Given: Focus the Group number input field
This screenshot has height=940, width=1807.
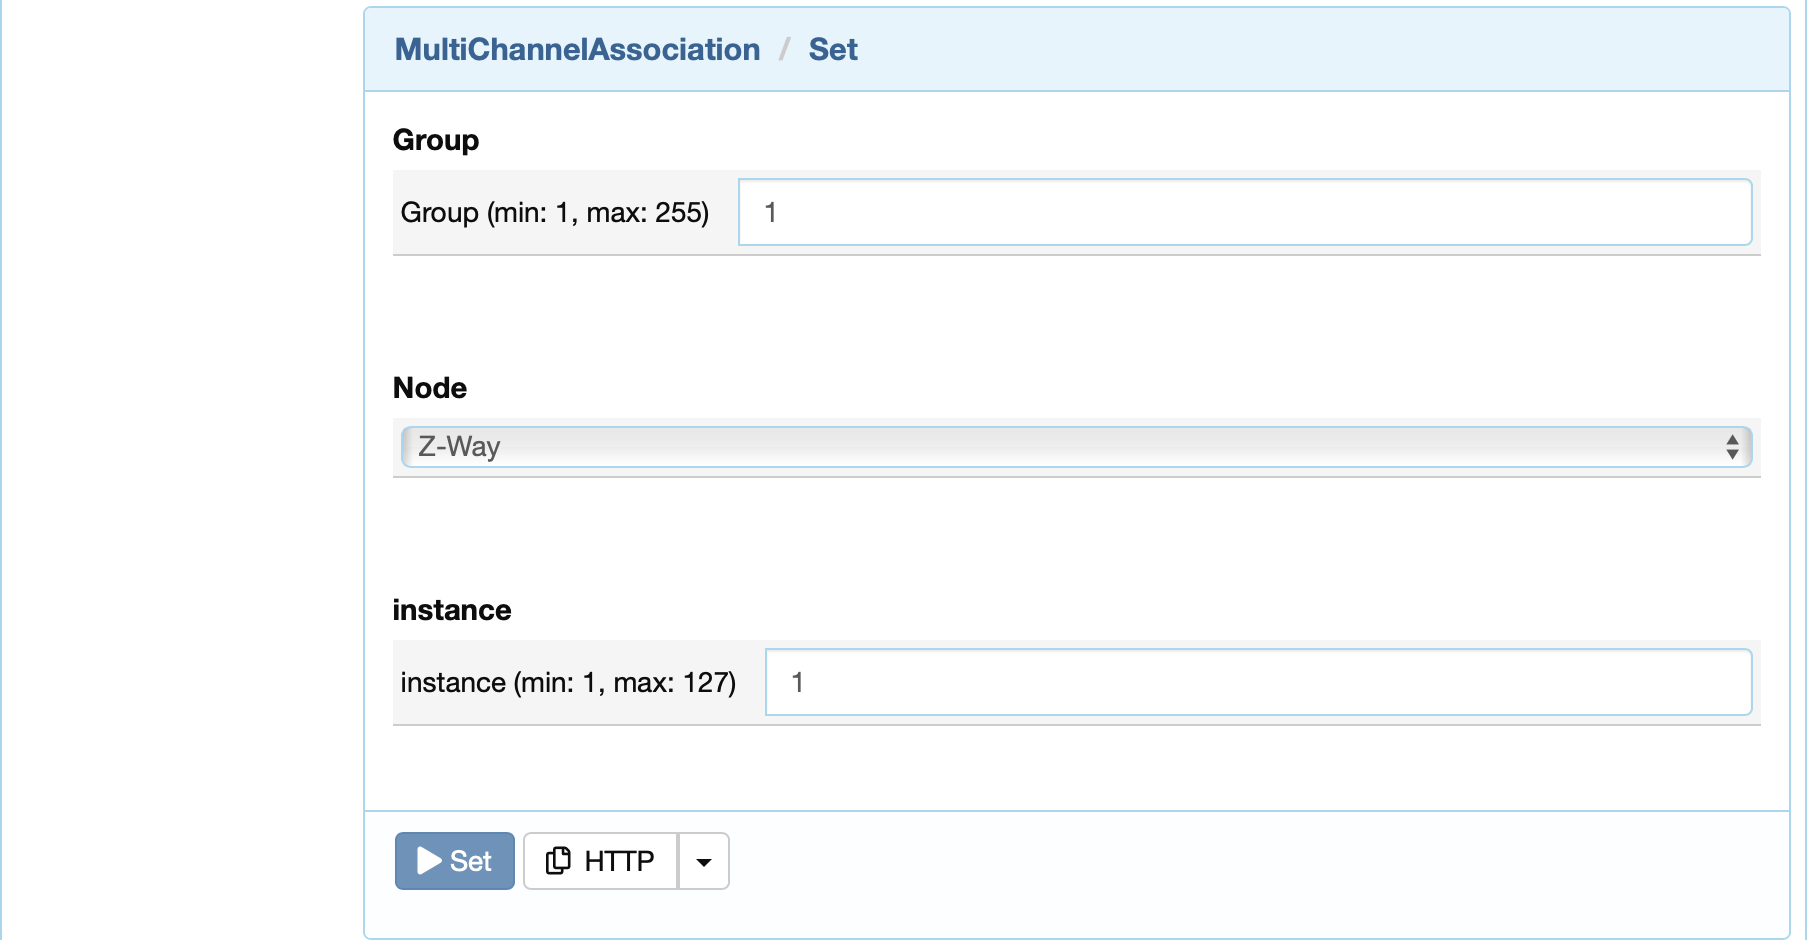Looking at the screenshot, I should 1245,212.
